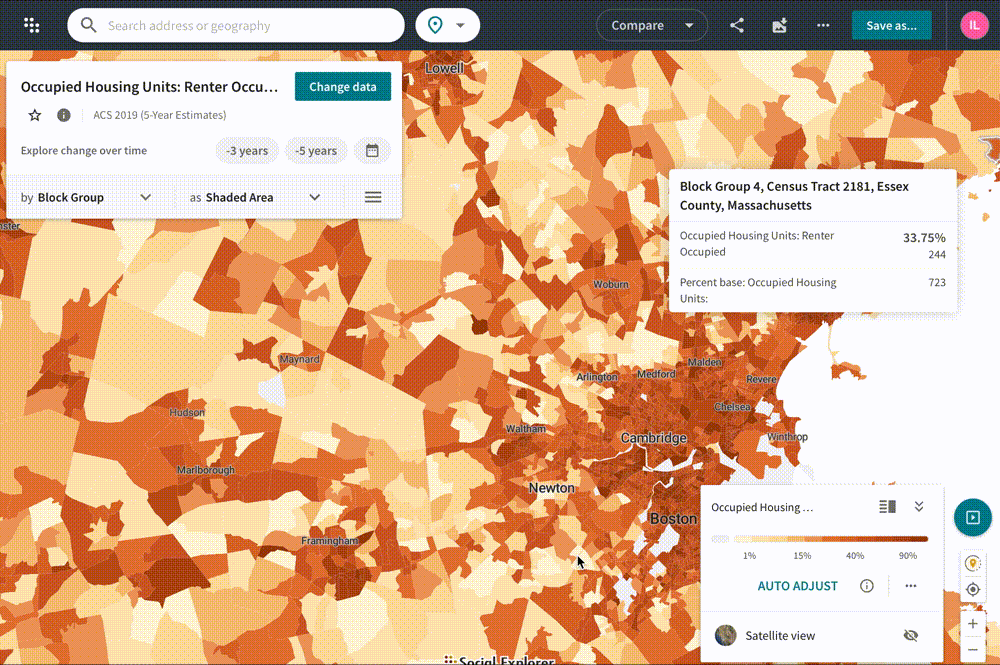Click the Boston map label

coord(673,519)
